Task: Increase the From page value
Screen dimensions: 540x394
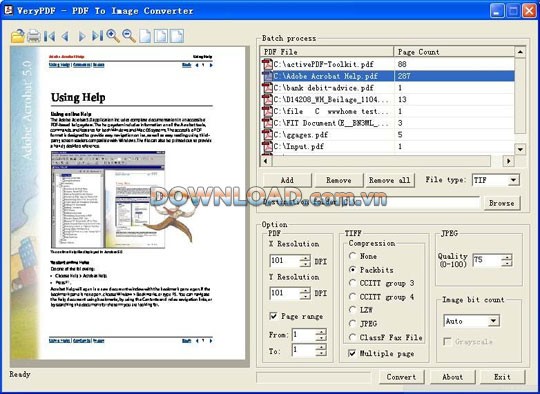Action: (321, 332)
